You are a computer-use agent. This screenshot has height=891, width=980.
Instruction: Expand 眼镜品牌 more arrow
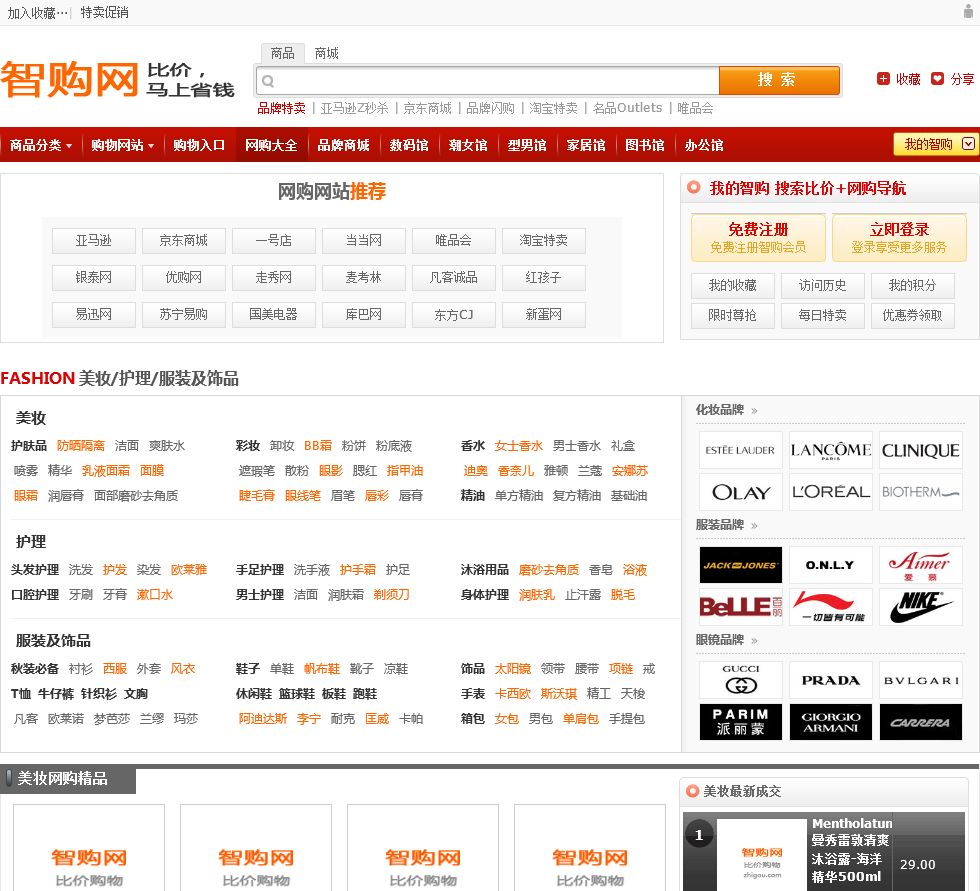(754, 640)
